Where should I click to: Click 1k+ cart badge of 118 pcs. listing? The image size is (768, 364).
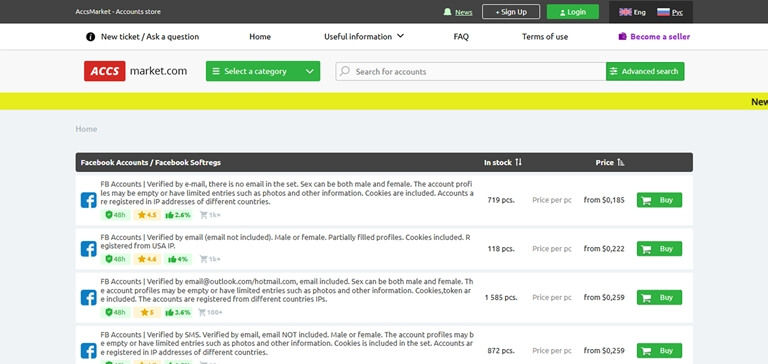click(210, 259)
